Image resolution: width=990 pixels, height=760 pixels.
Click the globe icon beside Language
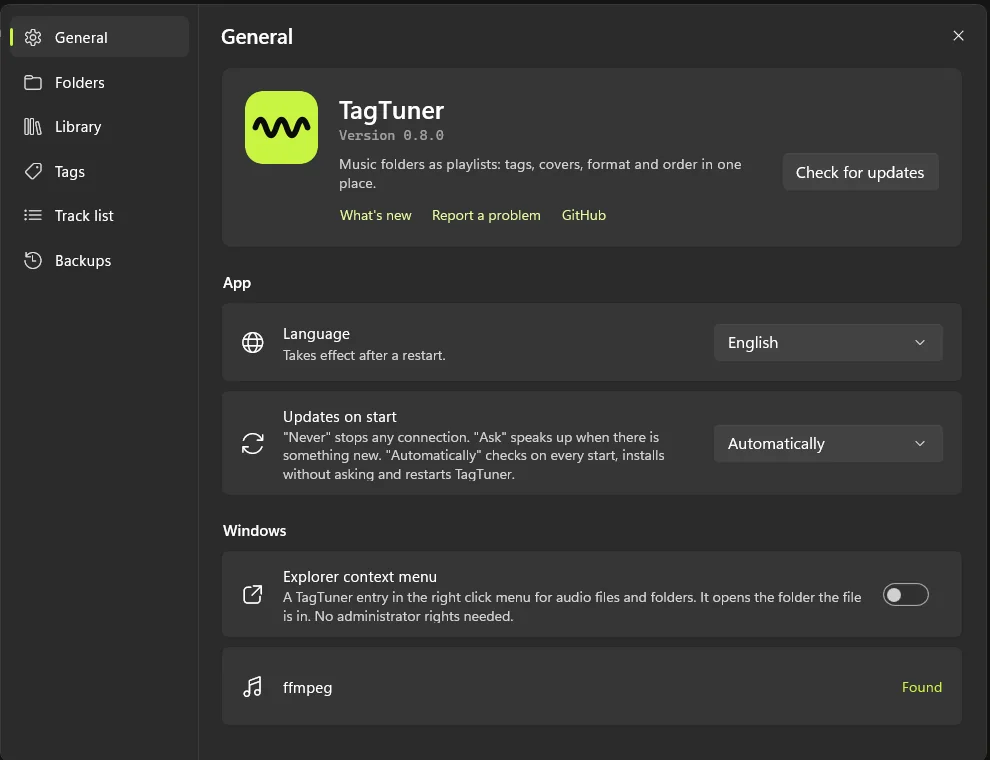pyautogui.click(x=253, y=342)
